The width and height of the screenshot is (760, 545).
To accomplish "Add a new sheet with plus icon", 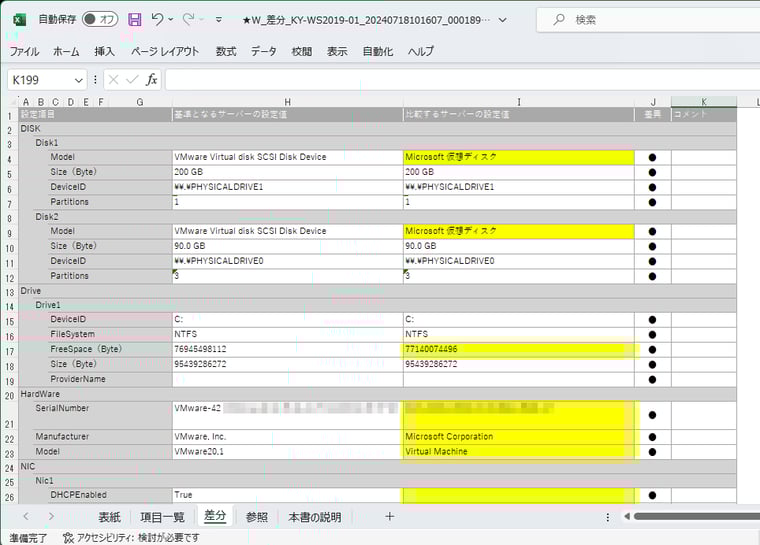I will pos(389,517).
